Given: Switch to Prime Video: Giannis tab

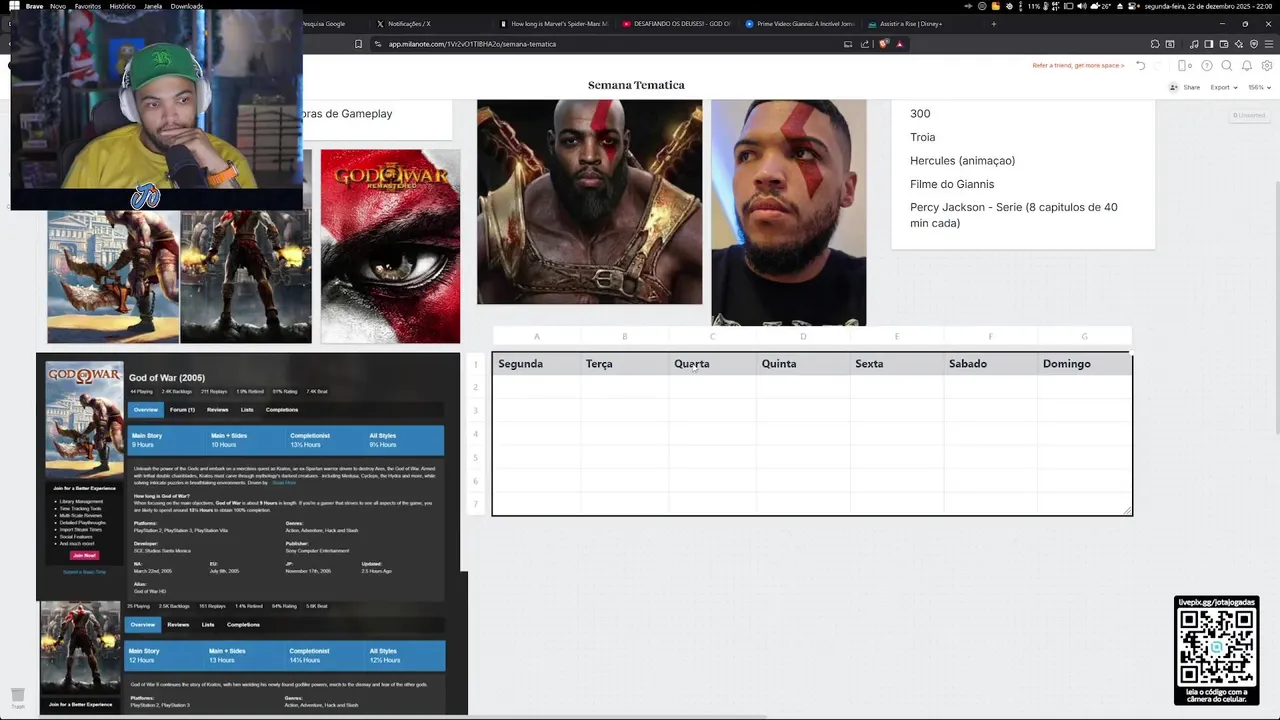Looking at the screenshot, I should (x=800, y=24).
